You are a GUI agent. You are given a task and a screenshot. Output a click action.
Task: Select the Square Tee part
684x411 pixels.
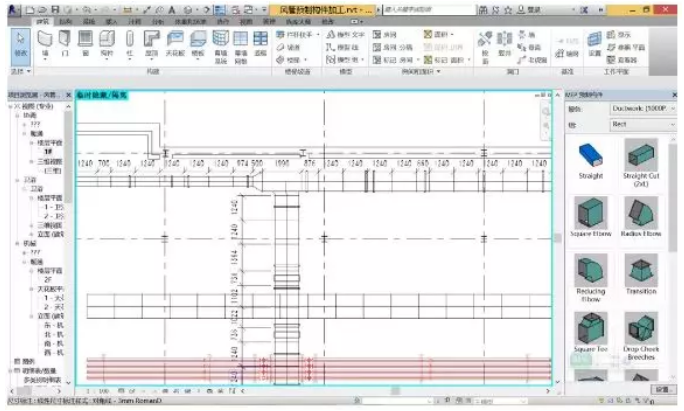tap(591, 332)
